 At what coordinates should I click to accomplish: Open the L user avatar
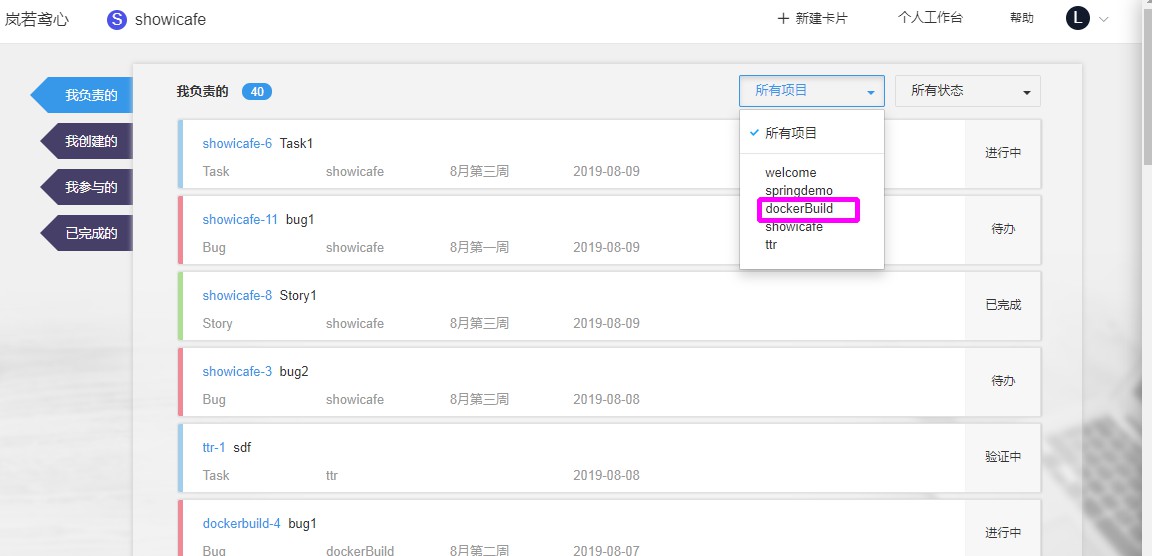click(x=1077, y=18)
